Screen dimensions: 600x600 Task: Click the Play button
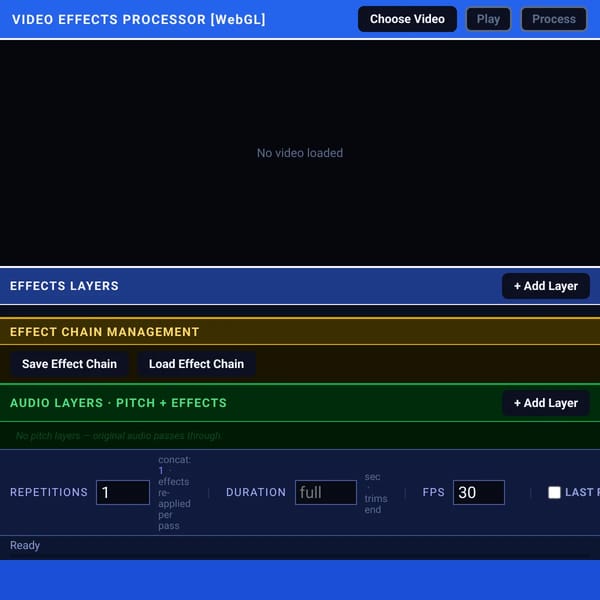click(488, 19)
